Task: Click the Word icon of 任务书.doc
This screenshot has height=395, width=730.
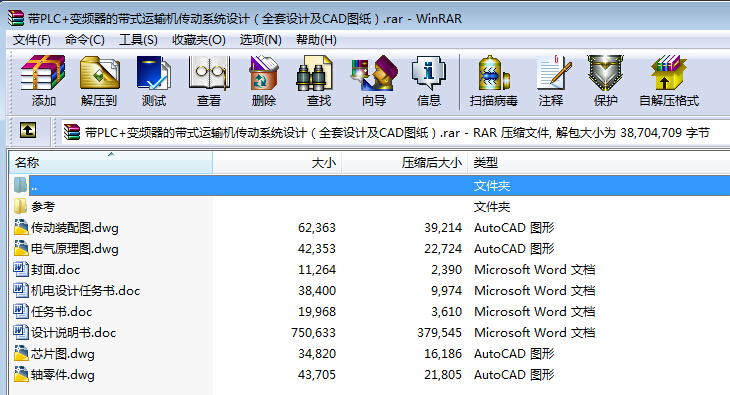Action: pos(20,311)
